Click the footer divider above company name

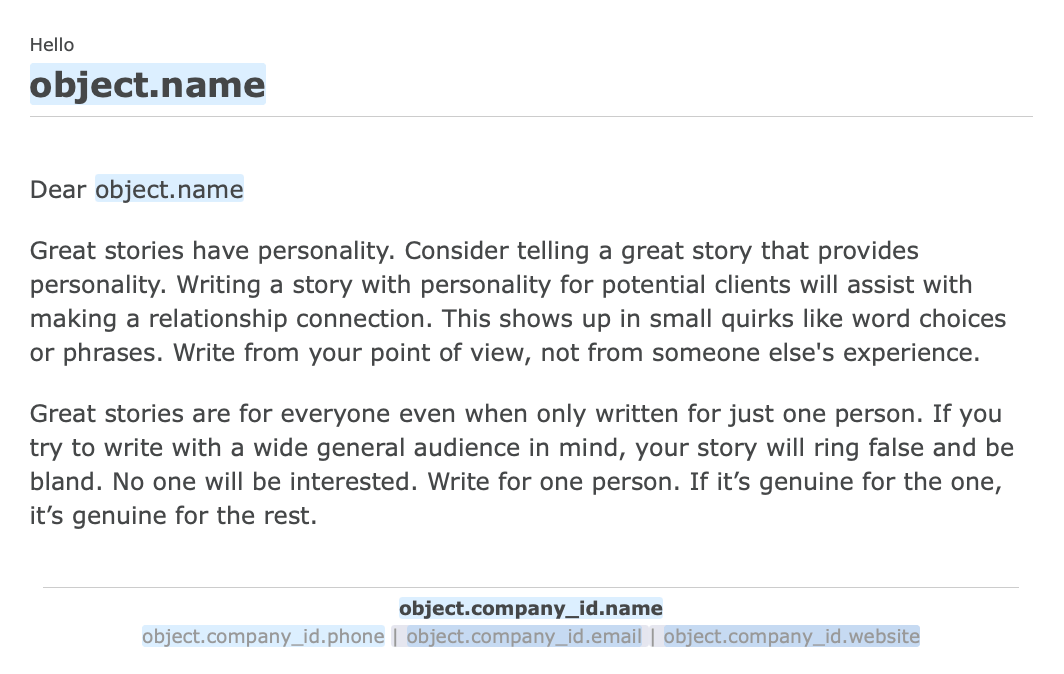pyautogui.click(x=531, y=587)
